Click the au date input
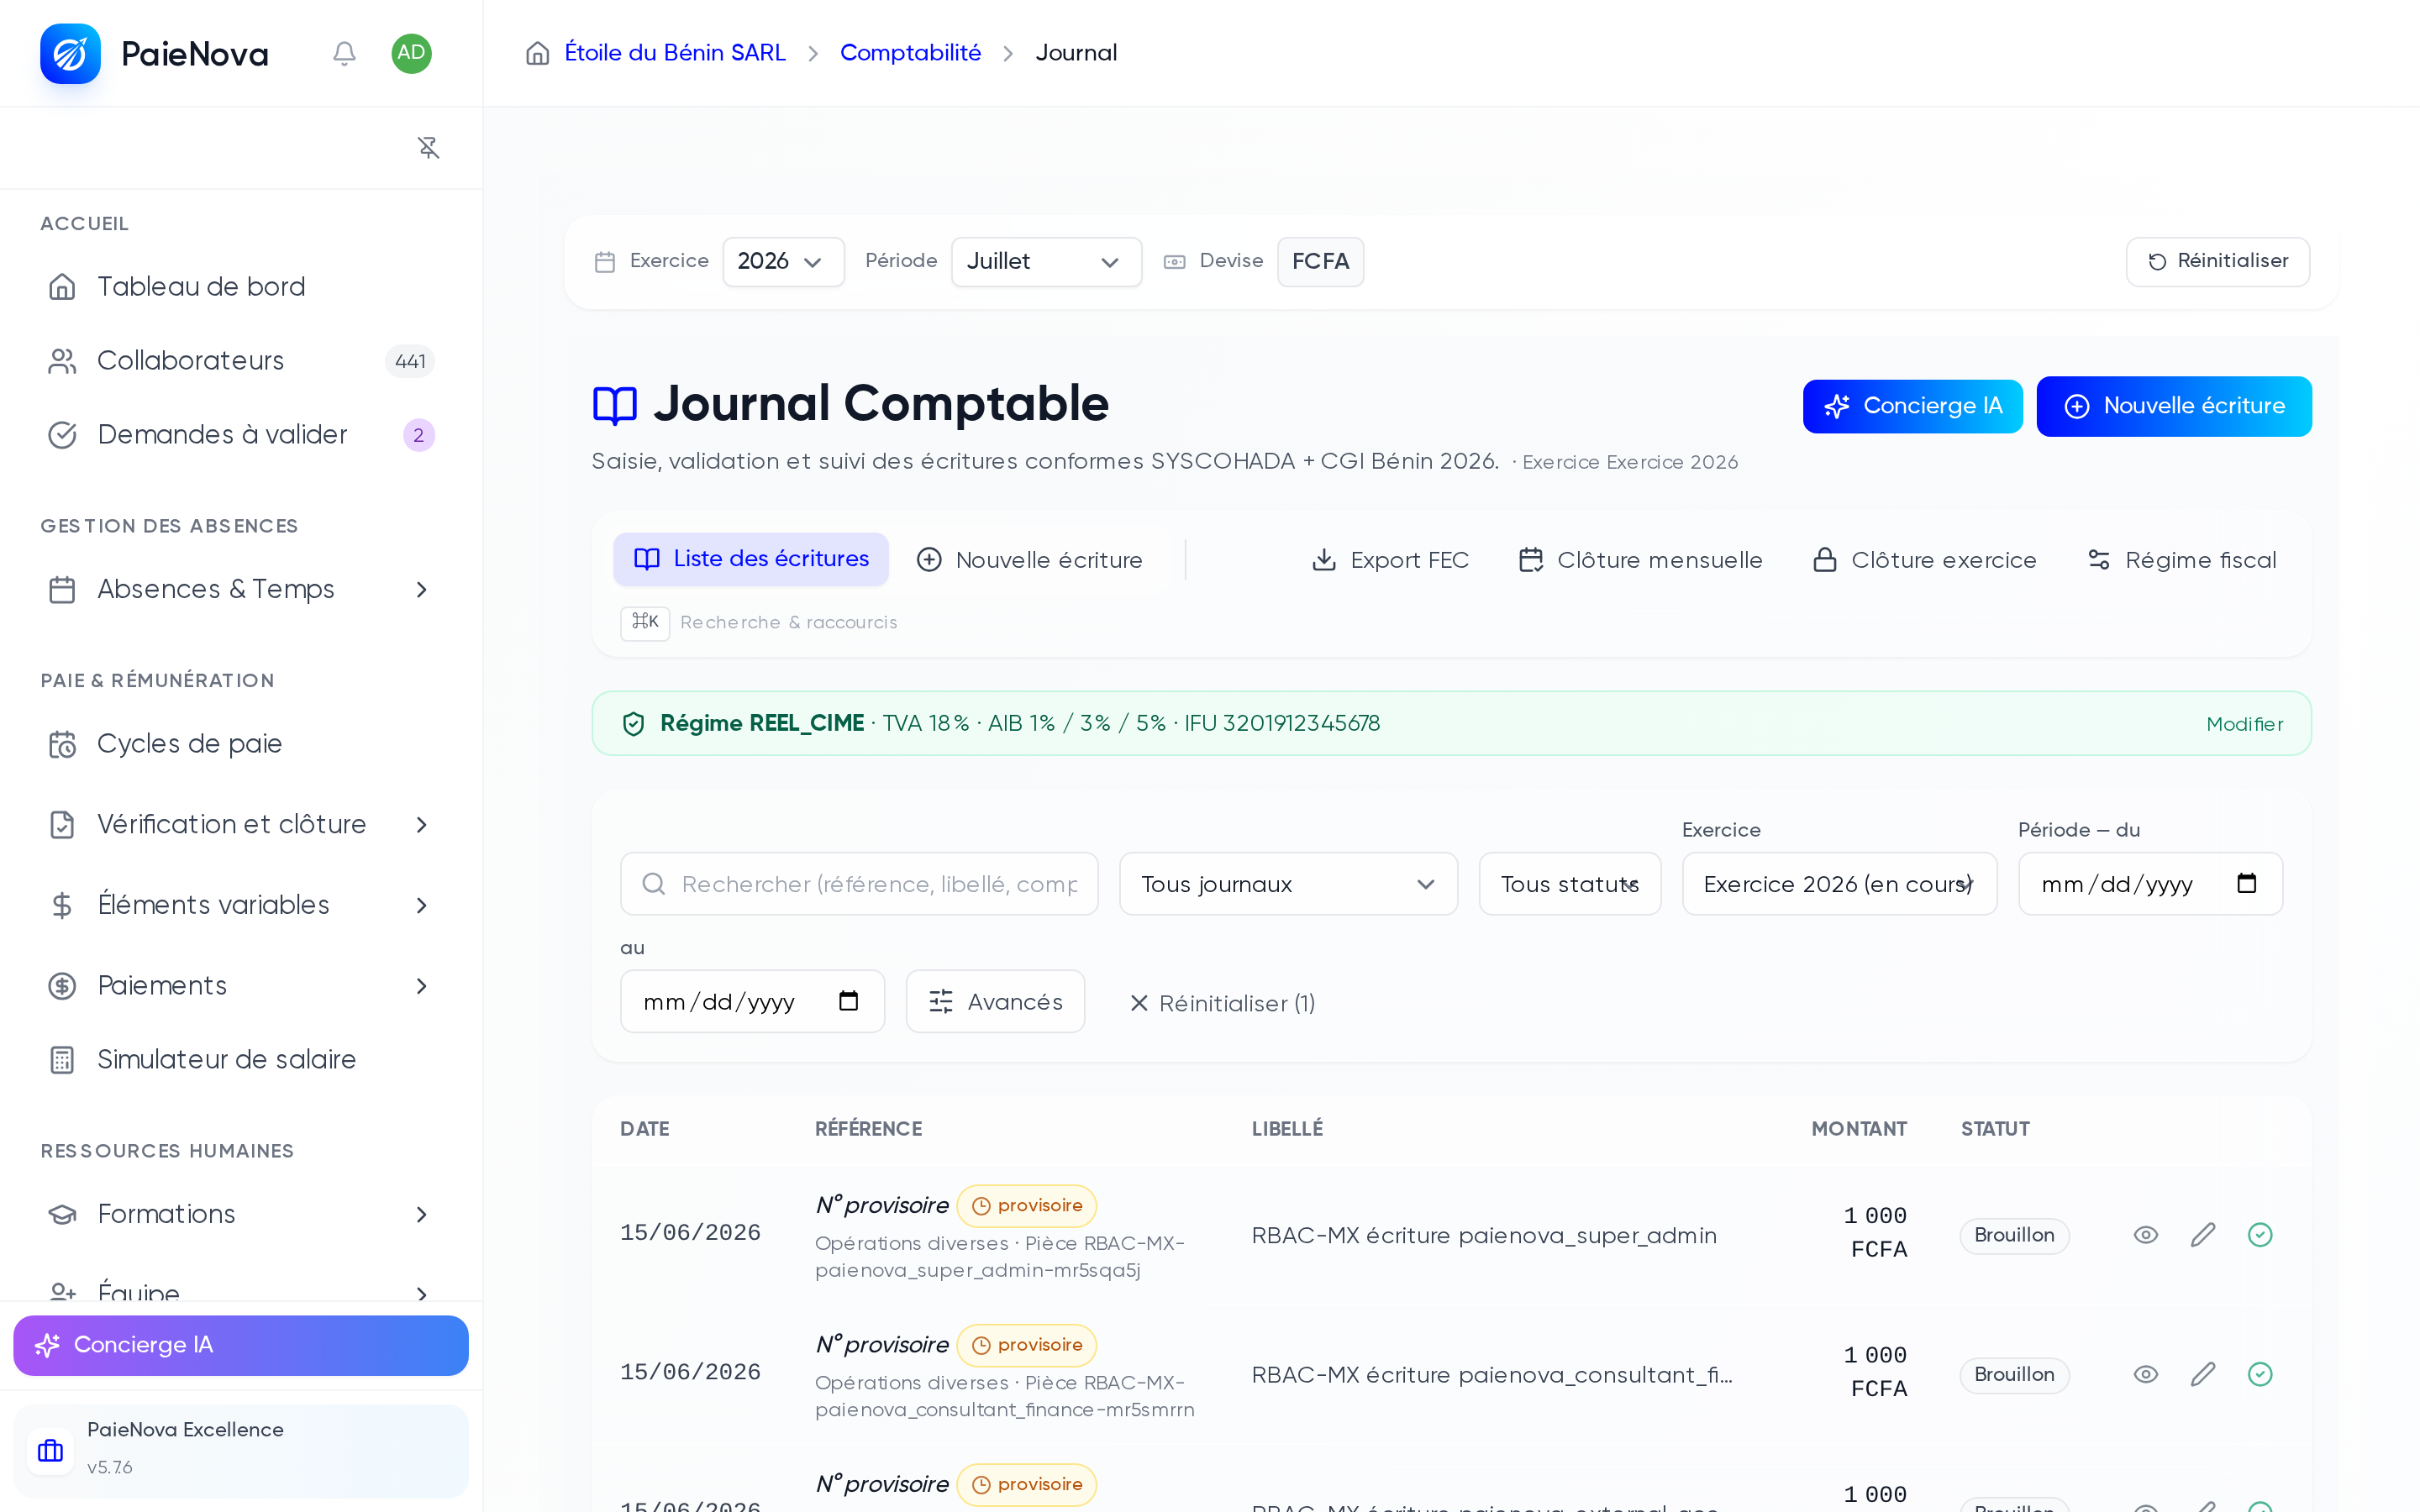This screenshot has height=1512, width=2420. 752,1001
